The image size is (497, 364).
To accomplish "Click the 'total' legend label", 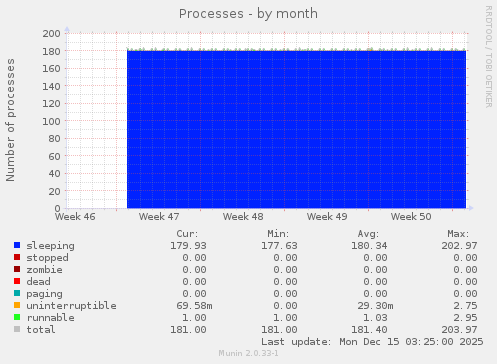I will [x=41, y=330].
